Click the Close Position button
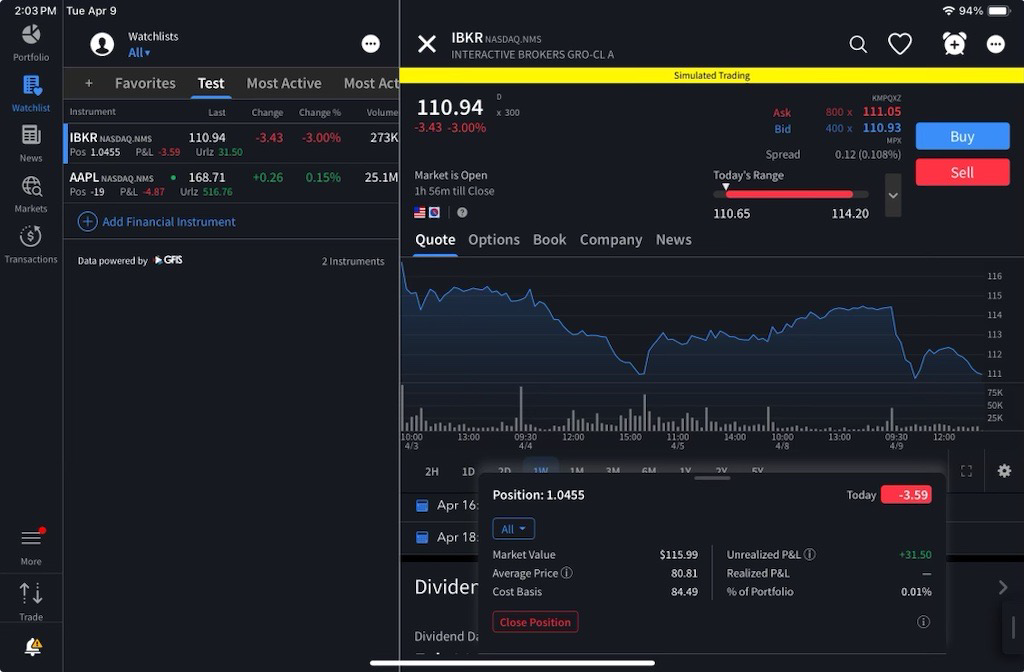 click(x=535, y=622)
